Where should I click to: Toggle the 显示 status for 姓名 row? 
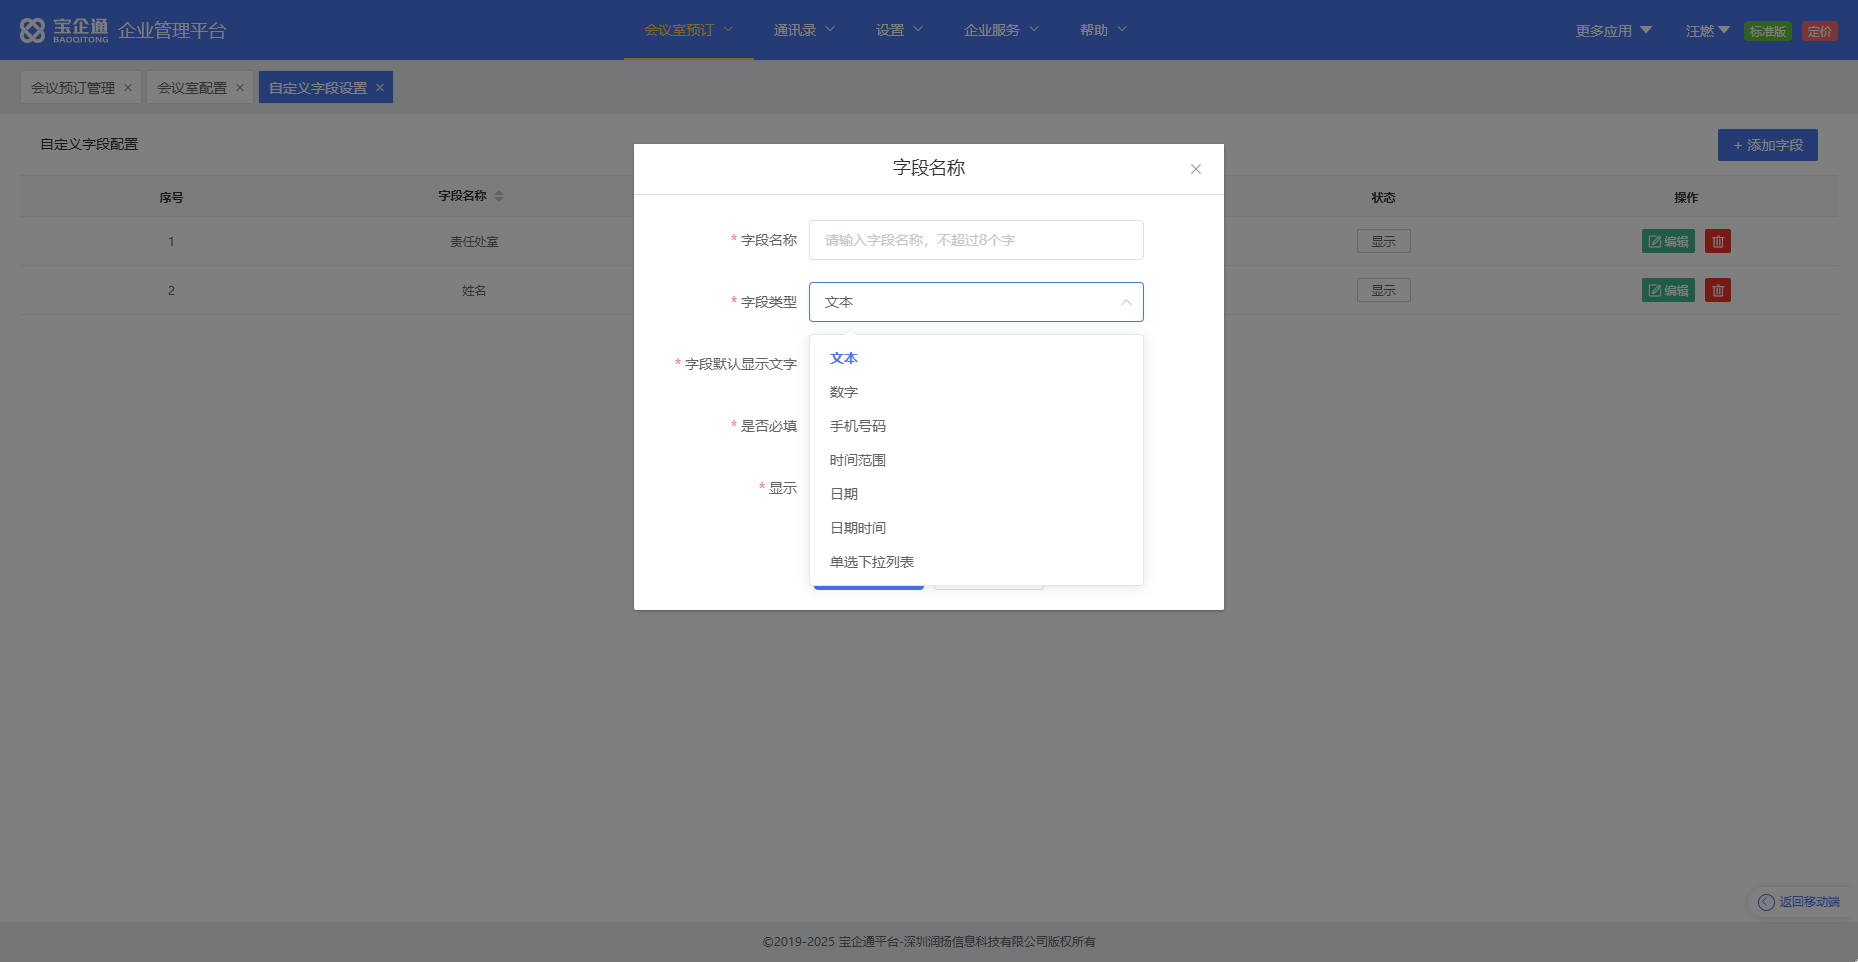coord(1383,290)
